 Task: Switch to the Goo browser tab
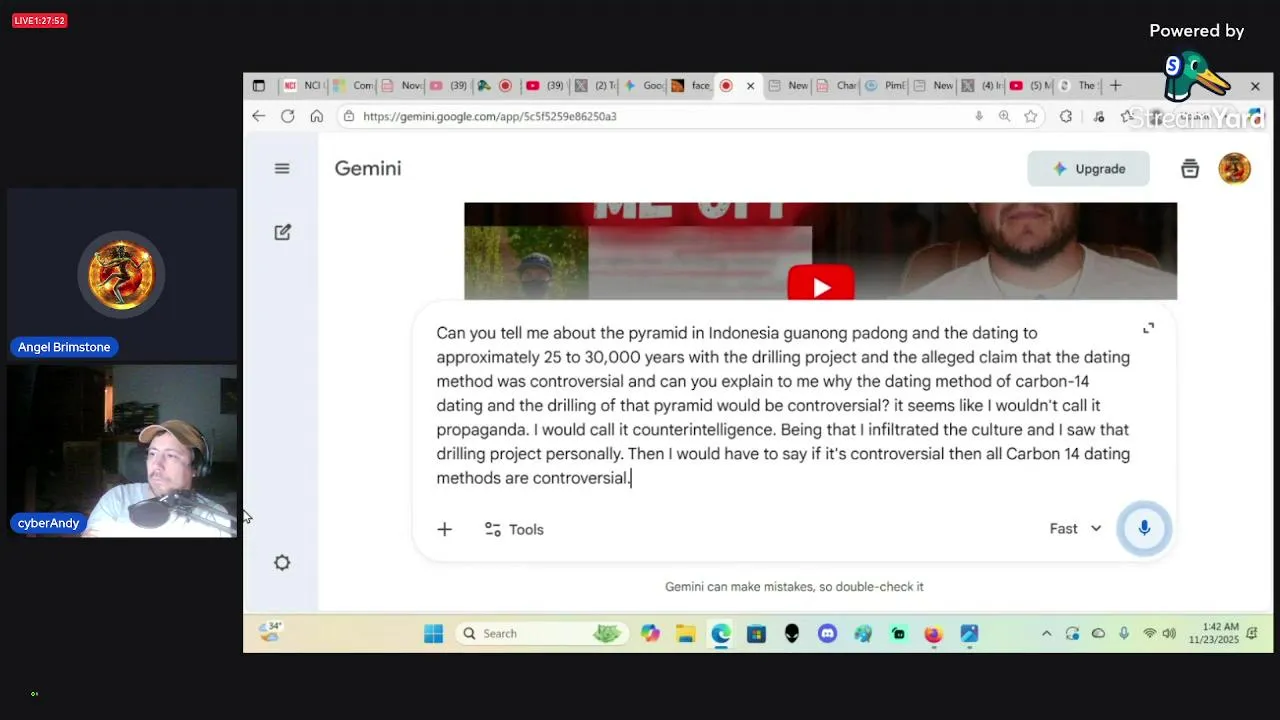tap(644, 86)
